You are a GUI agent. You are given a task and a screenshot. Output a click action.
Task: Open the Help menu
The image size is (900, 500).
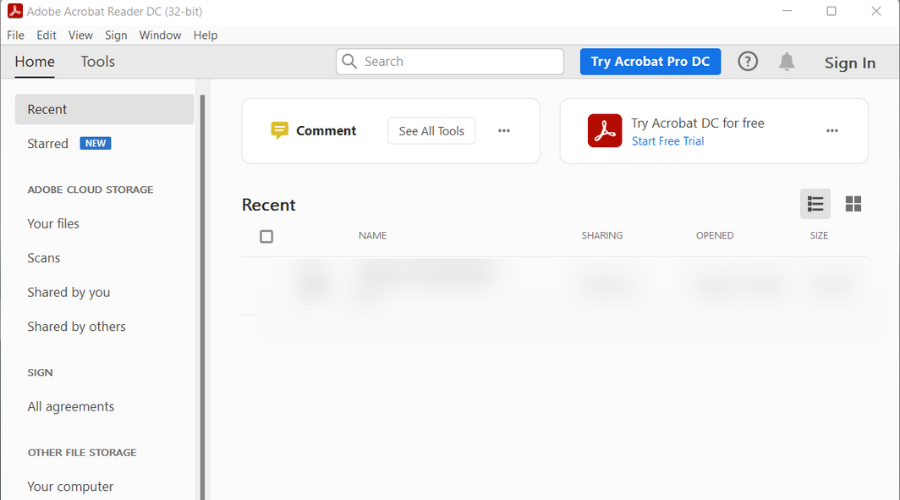click(205, 35)
